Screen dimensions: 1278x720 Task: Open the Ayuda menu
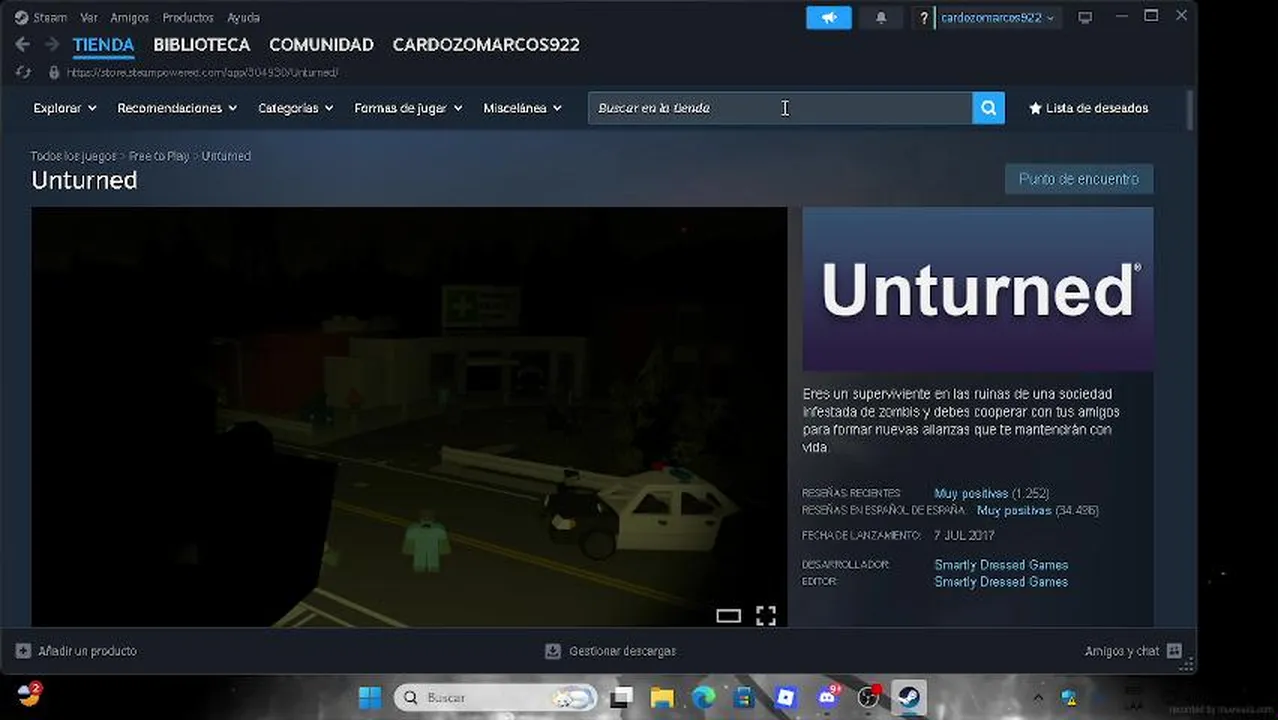click(243, 18)
